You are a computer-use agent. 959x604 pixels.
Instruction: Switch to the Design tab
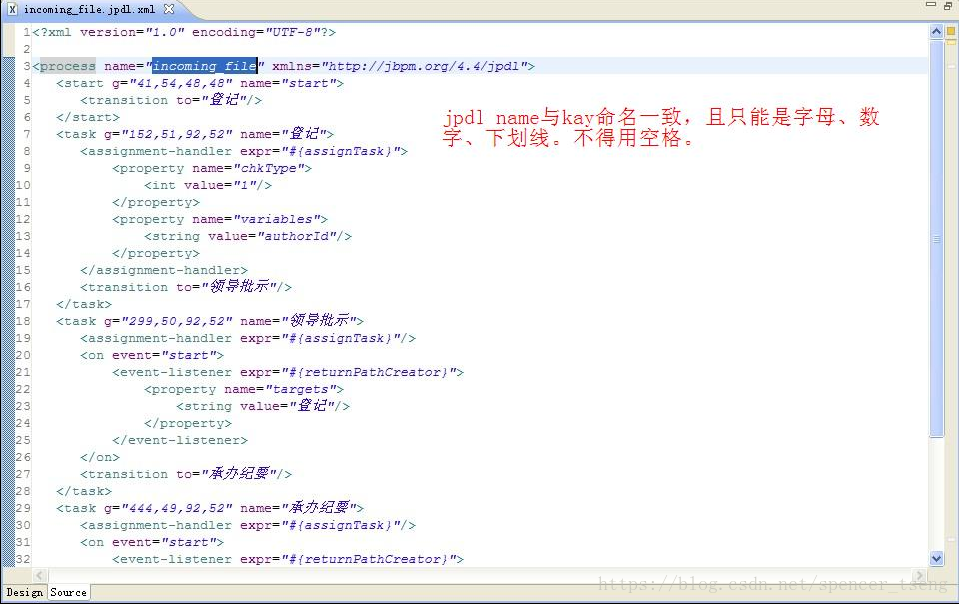pyautogui.click(x=24, y=592)
